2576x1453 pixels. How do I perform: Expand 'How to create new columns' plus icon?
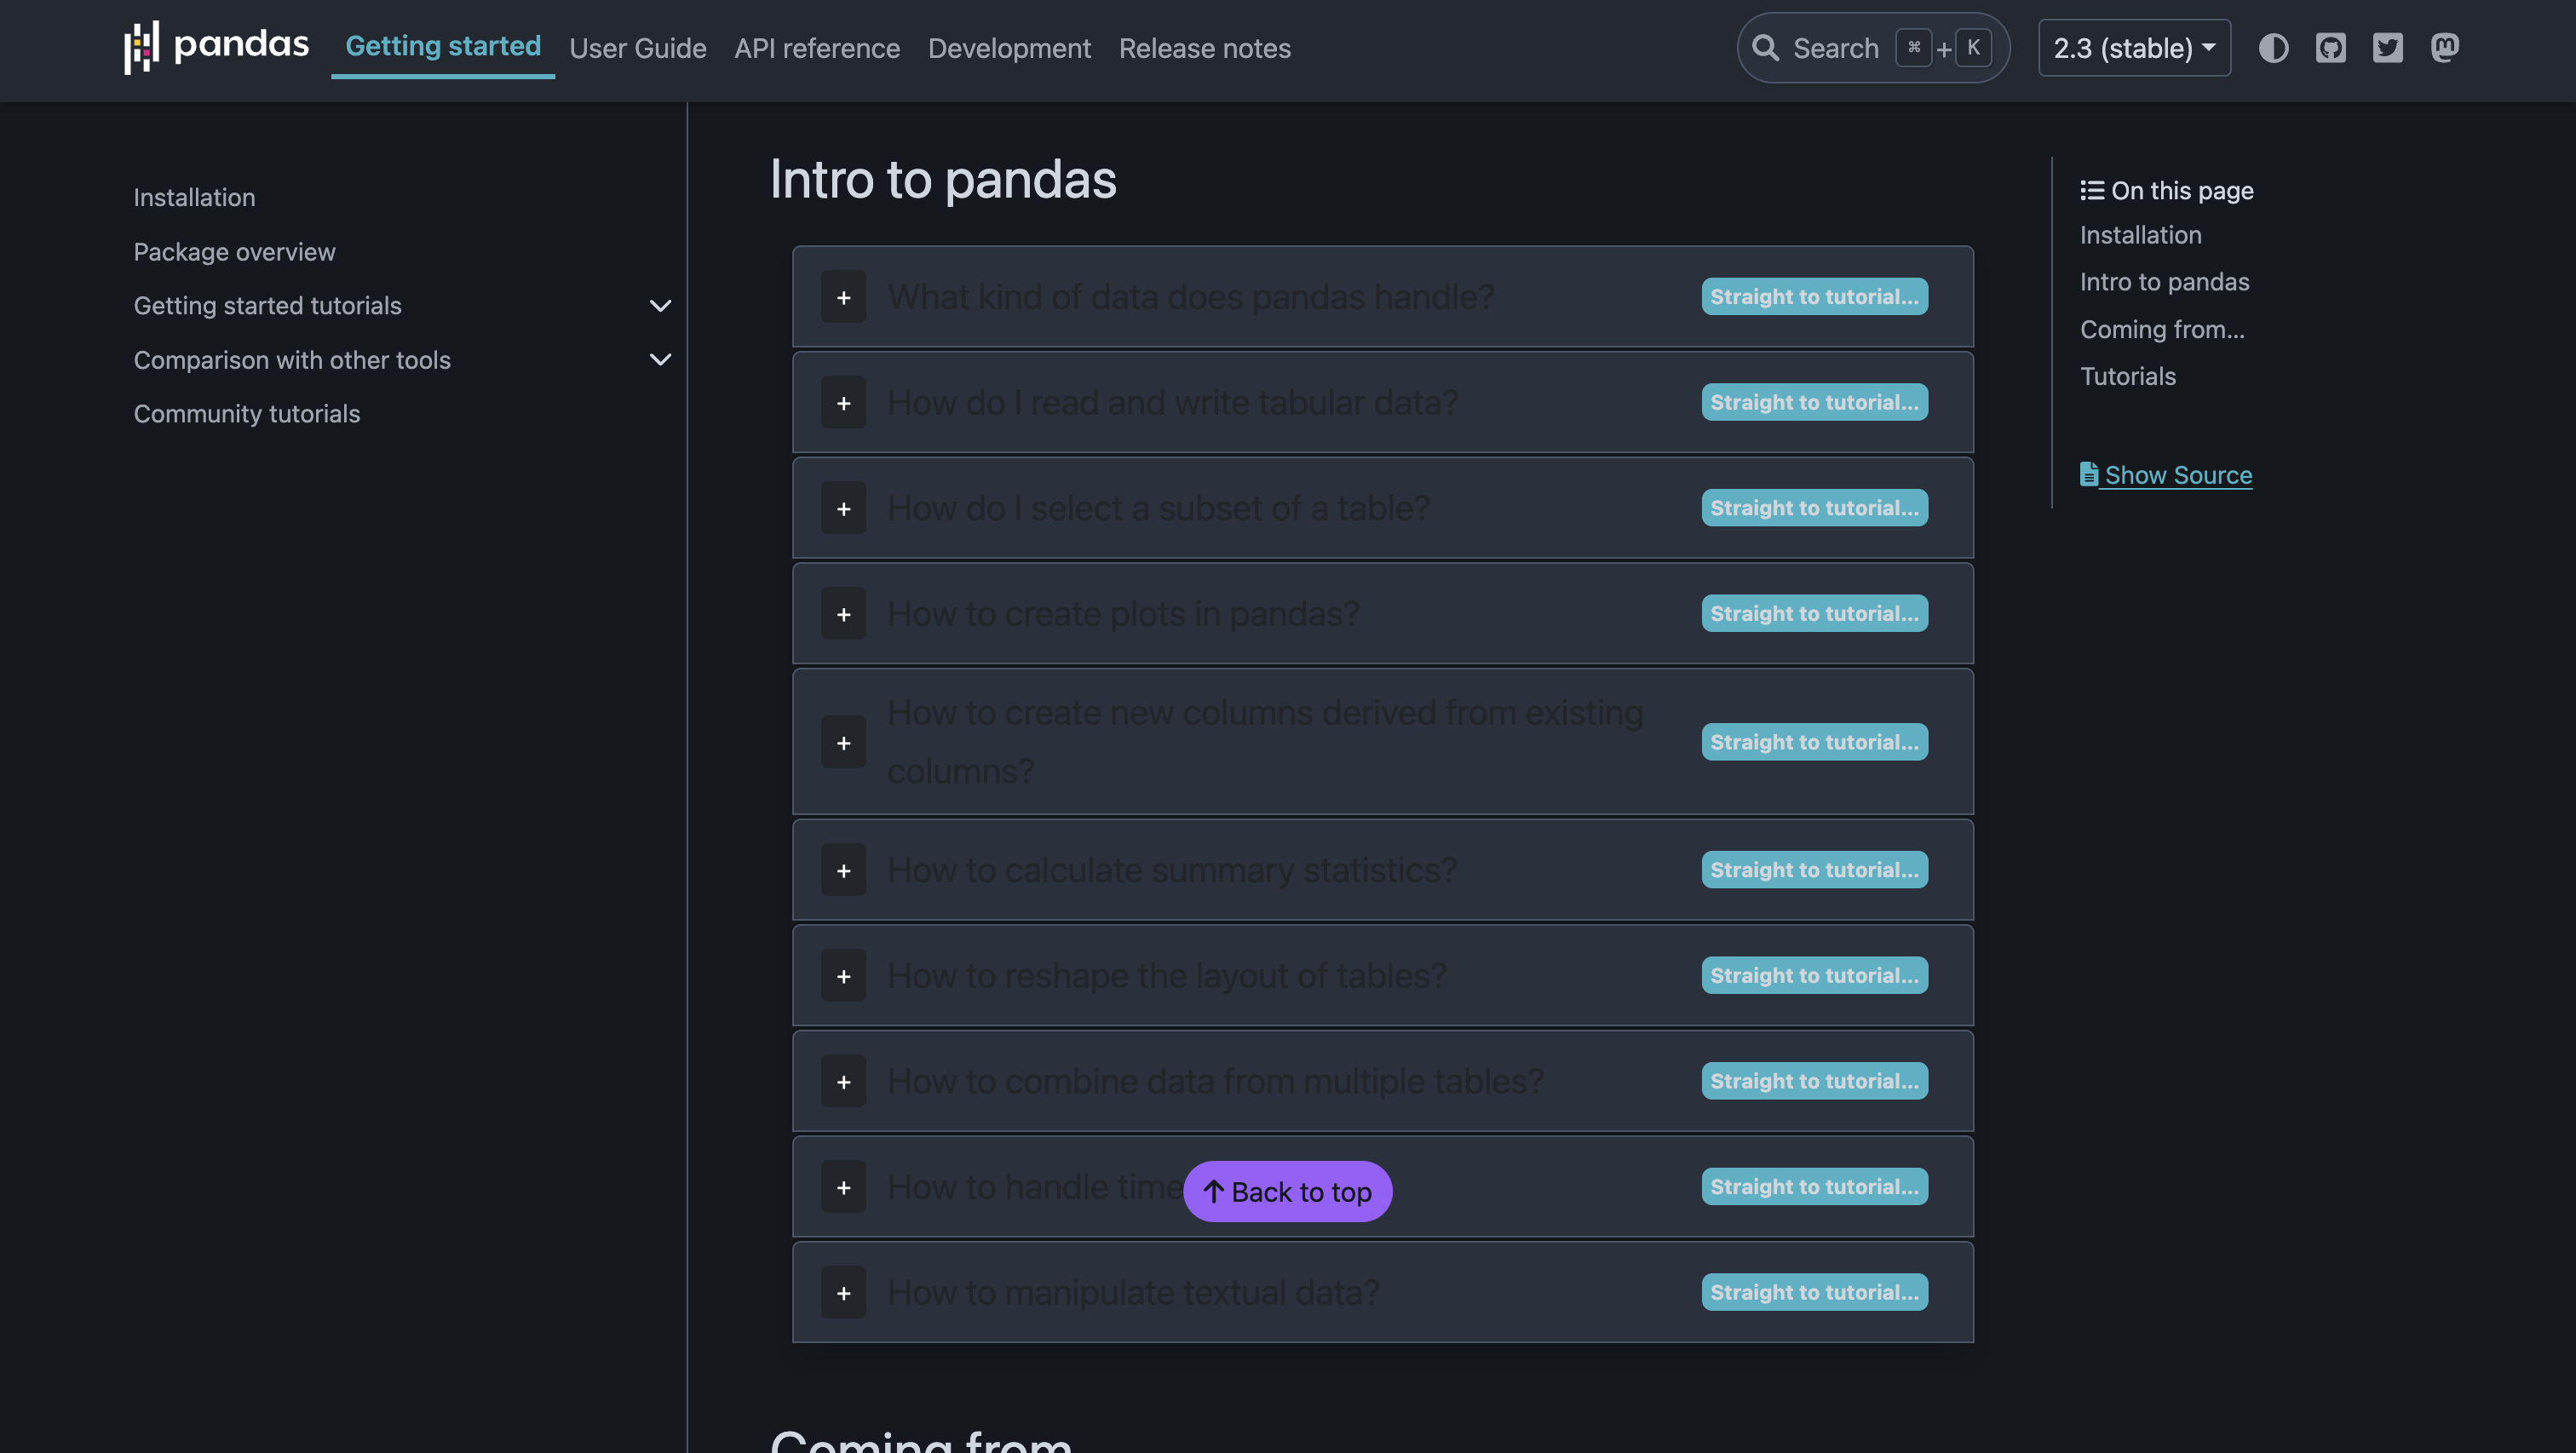tap(843, 742)
